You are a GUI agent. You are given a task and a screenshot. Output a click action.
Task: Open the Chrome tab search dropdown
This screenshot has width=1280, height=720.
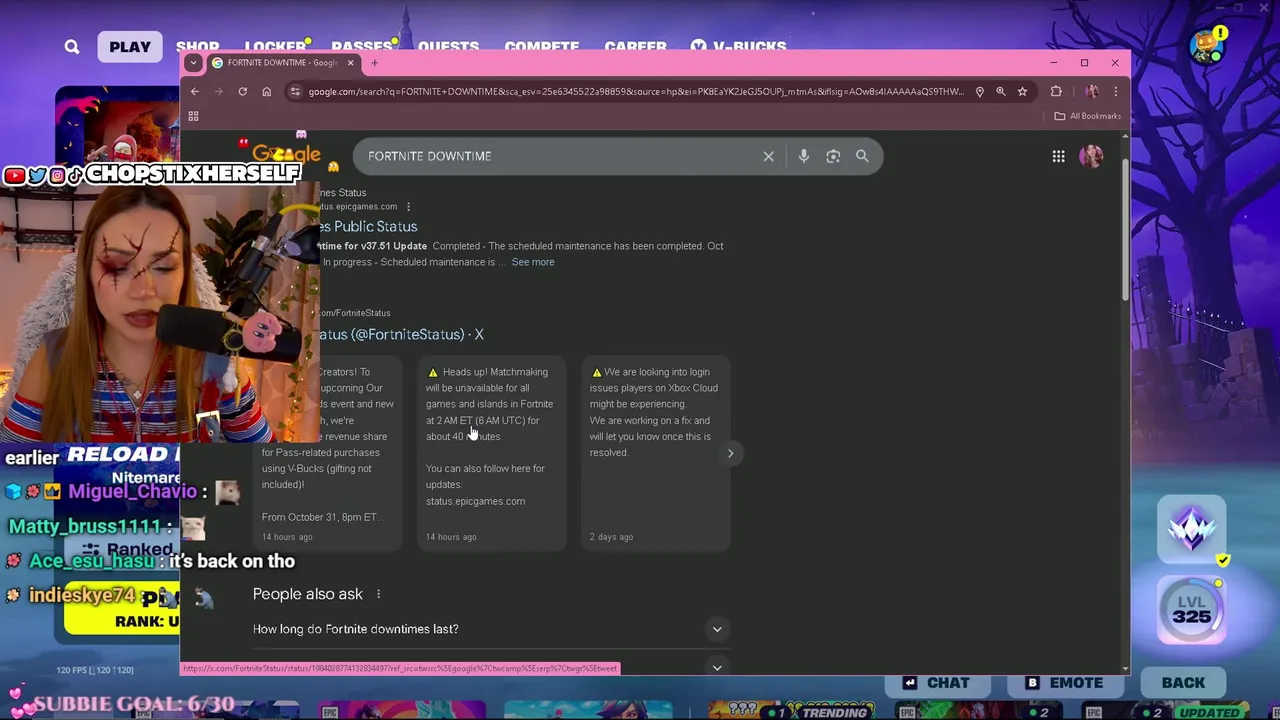pos(193,63)
